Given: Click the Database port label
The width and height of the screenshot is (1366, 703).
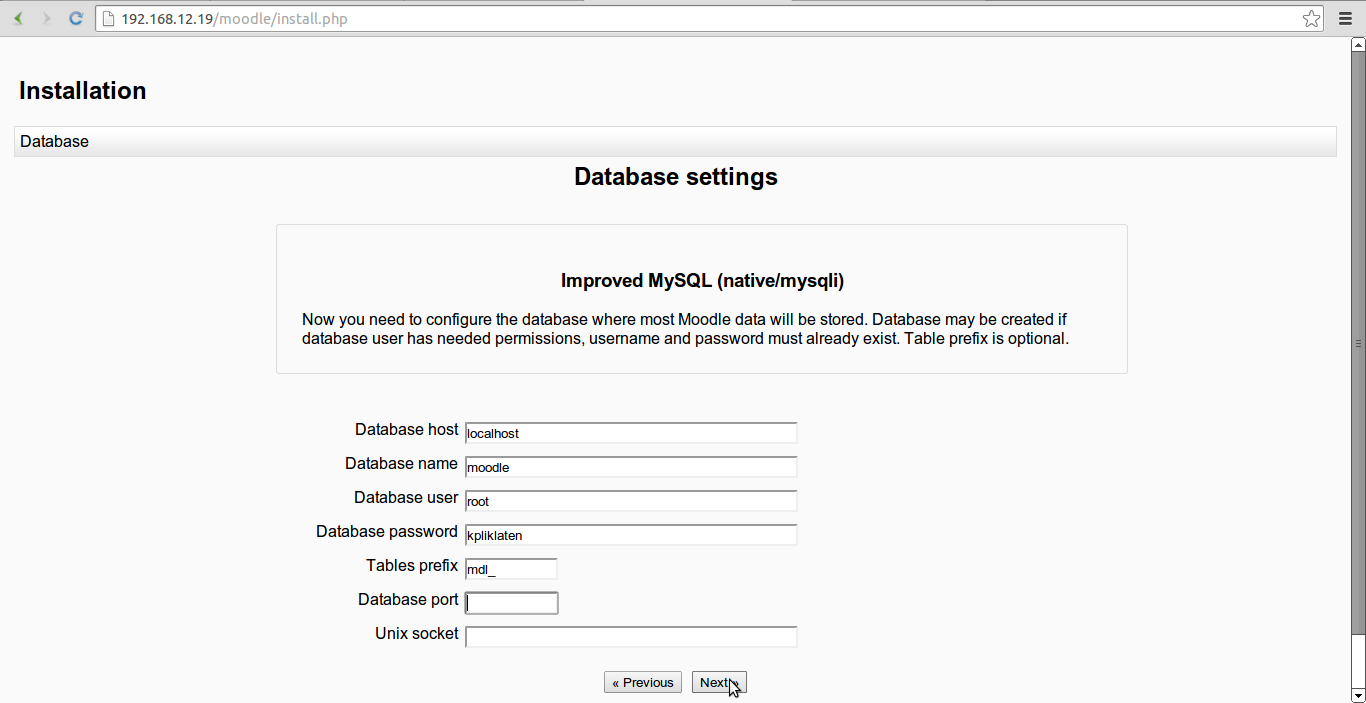Looking at the screenshot, I should tap(408, 600).
